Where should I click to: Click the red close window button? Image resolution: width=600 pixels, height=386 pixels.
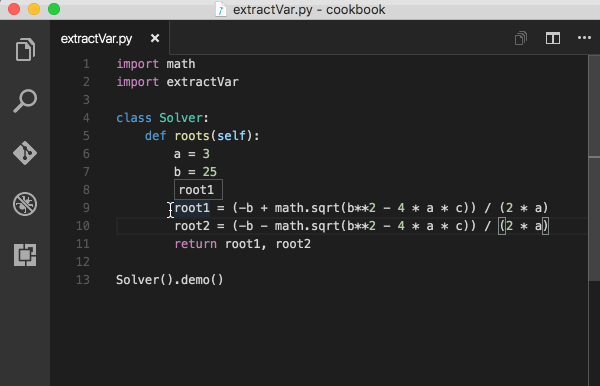click(x=14, y=9)
